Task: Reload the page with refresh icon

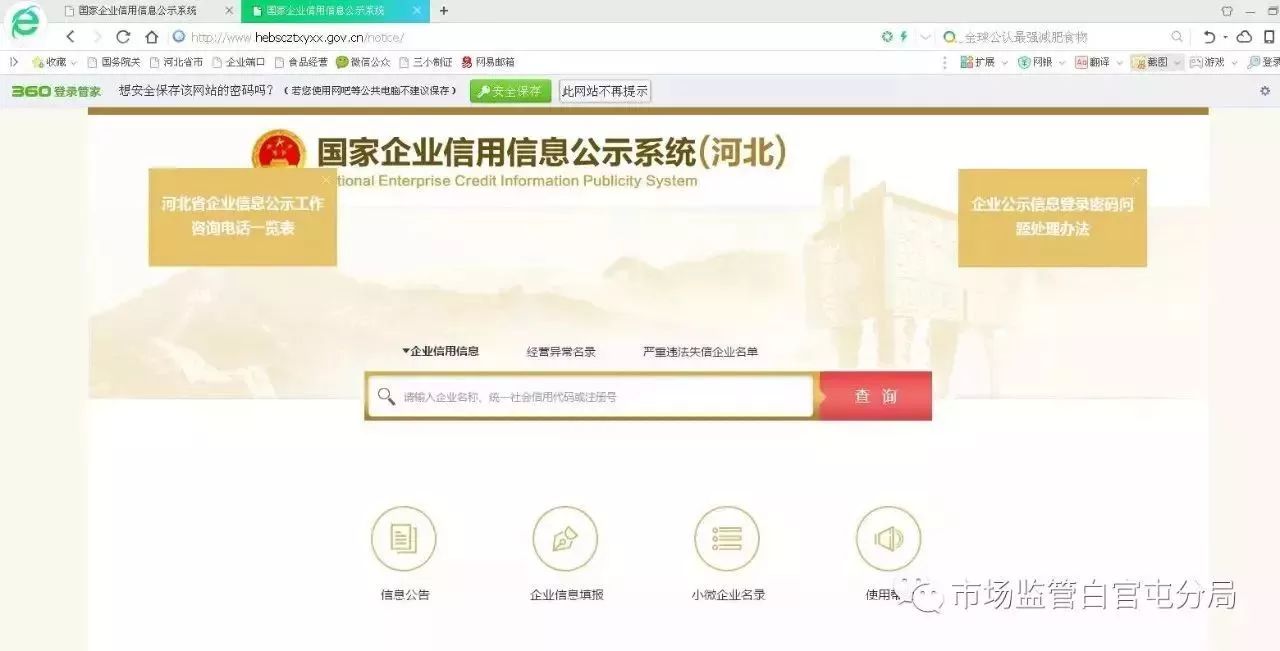Action: [x=123, y=37]
